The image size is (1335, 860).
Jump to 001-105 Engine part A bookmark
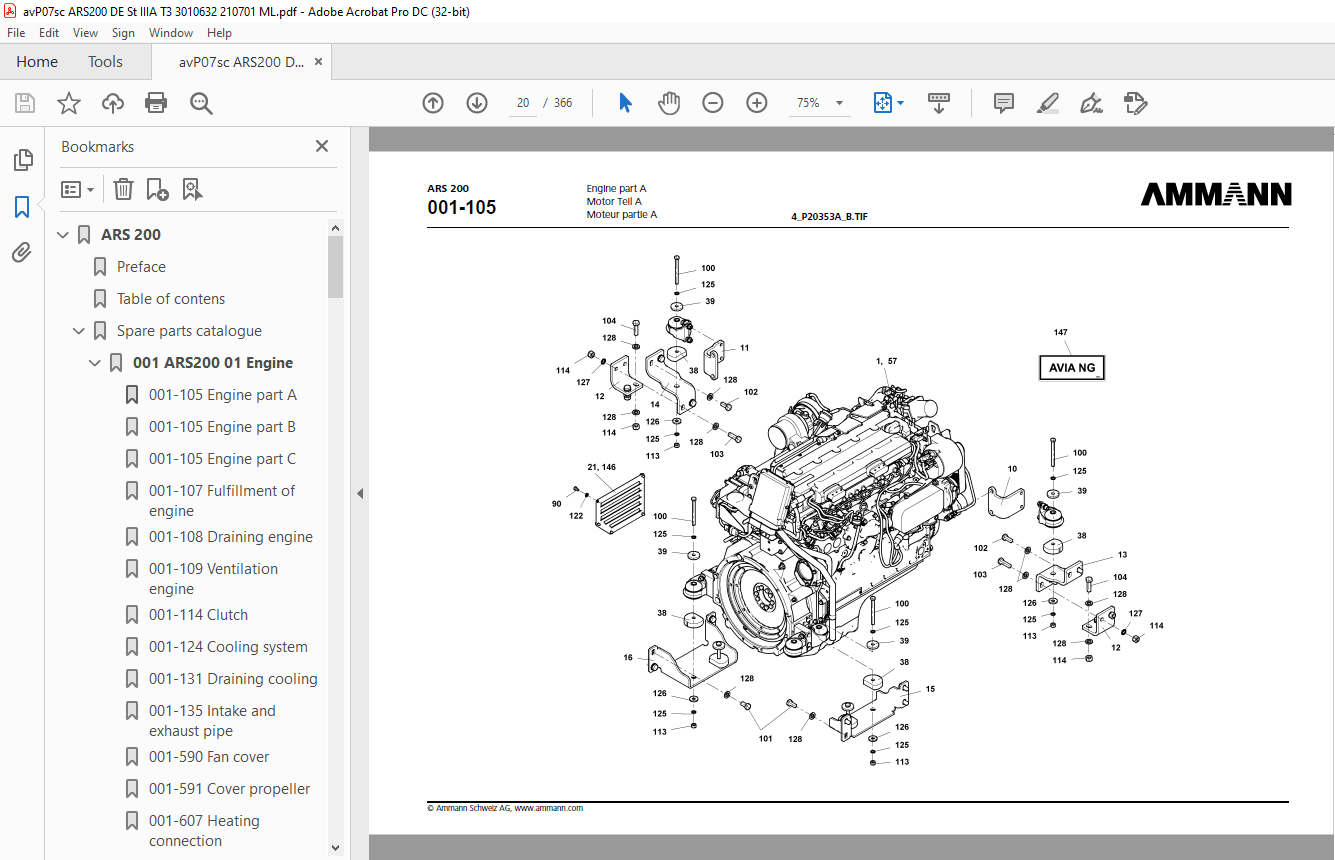pos(223,395)
